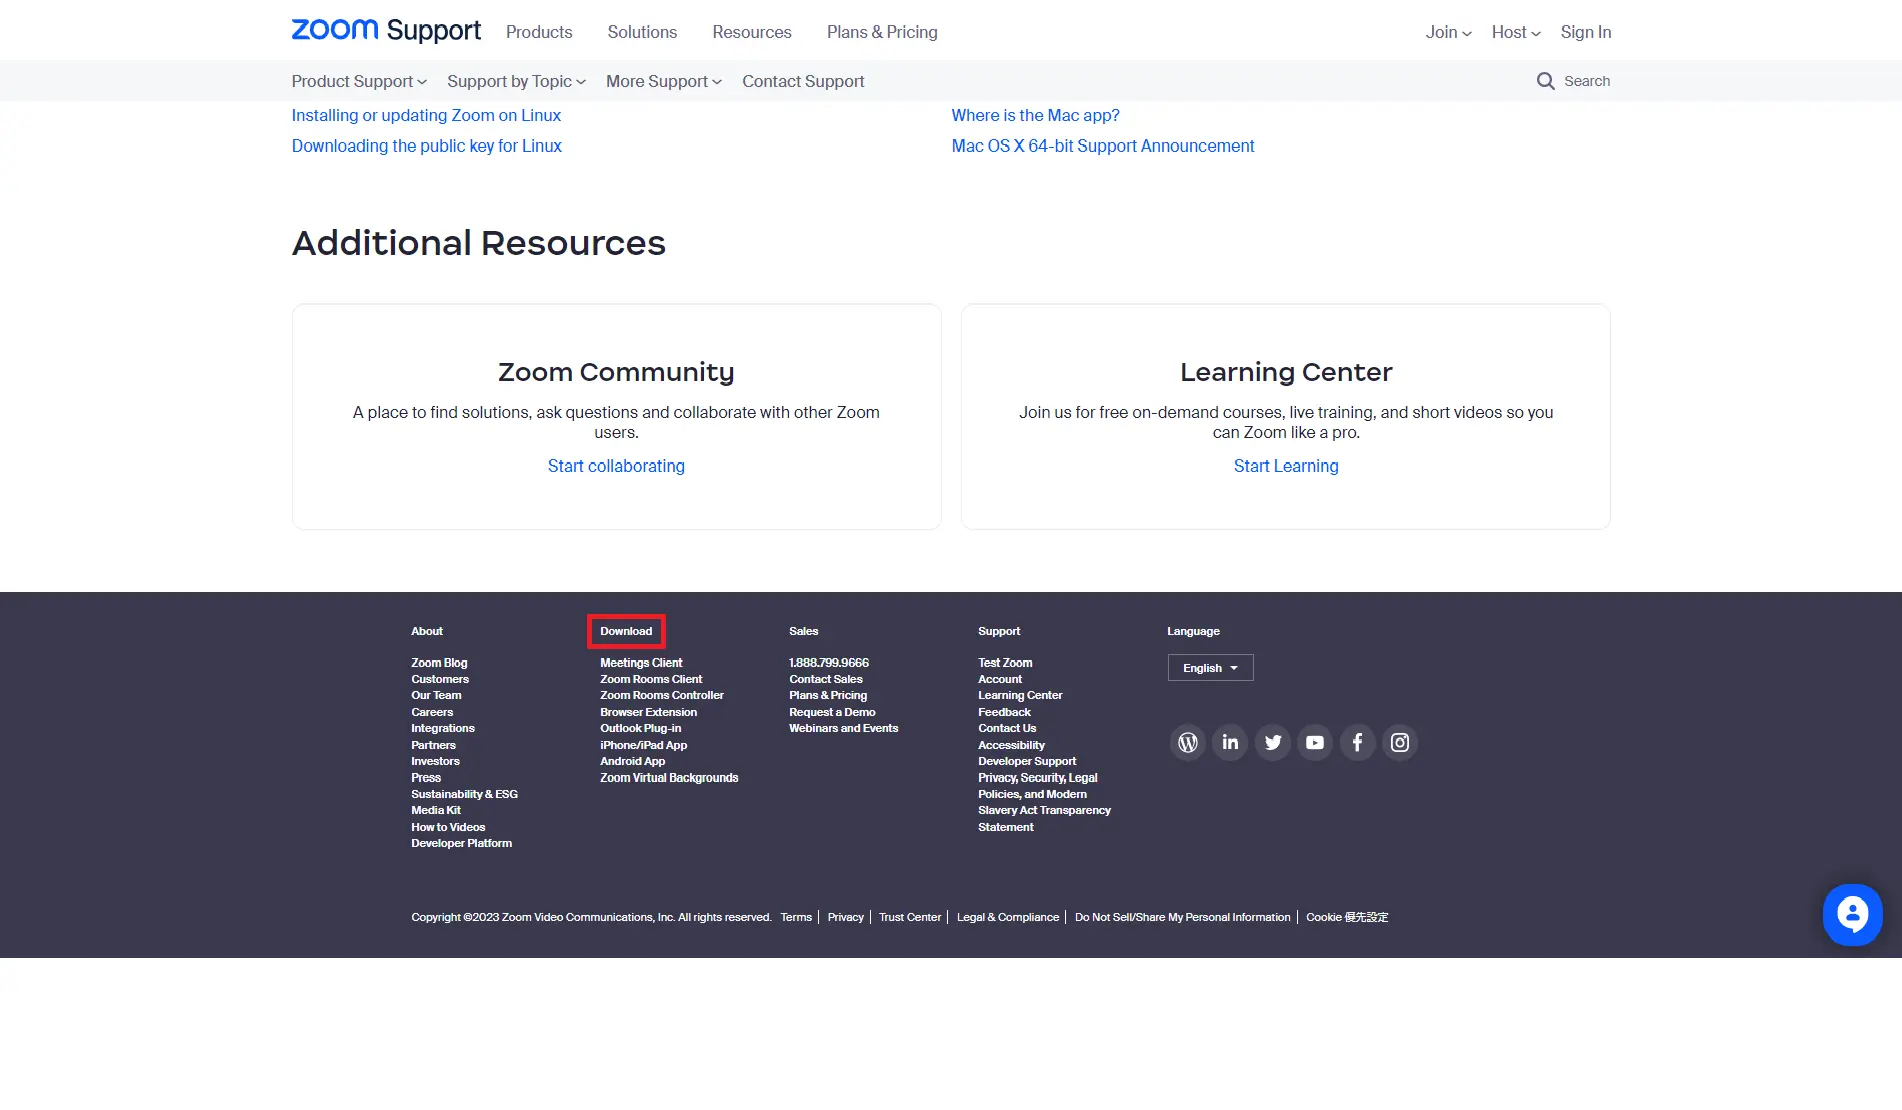This screenshot has width=1902, height=1110.
Task: Open Feedback footer link
Action: tap(1004, 712)
